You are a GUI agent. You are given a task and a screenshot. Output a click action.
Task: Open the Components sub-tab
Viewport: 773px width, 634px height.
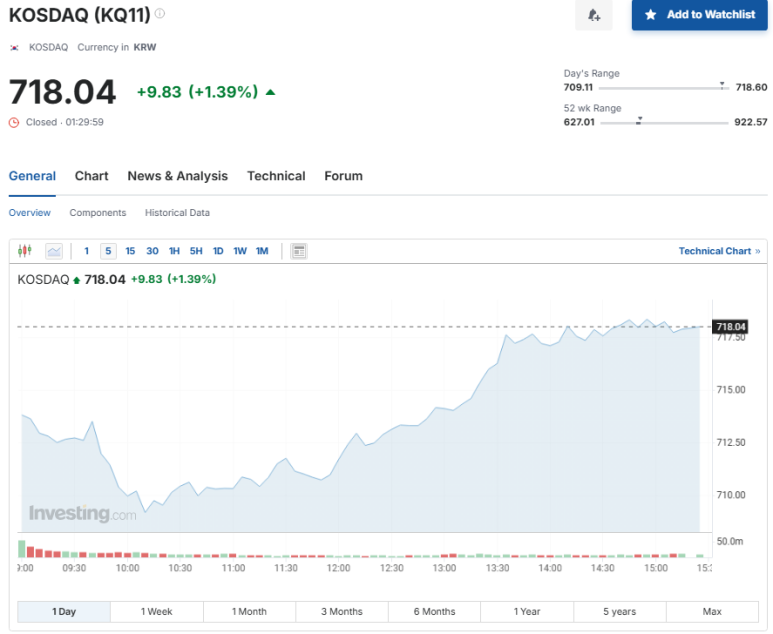[98, 212]
